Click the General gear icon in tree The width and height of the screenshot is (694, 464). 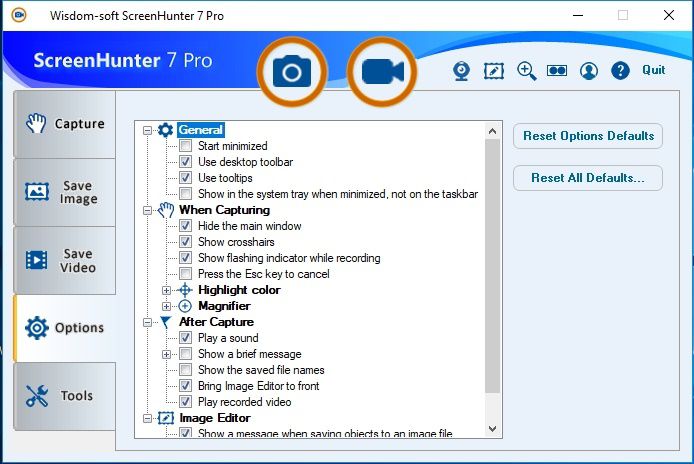coord(166,130)
